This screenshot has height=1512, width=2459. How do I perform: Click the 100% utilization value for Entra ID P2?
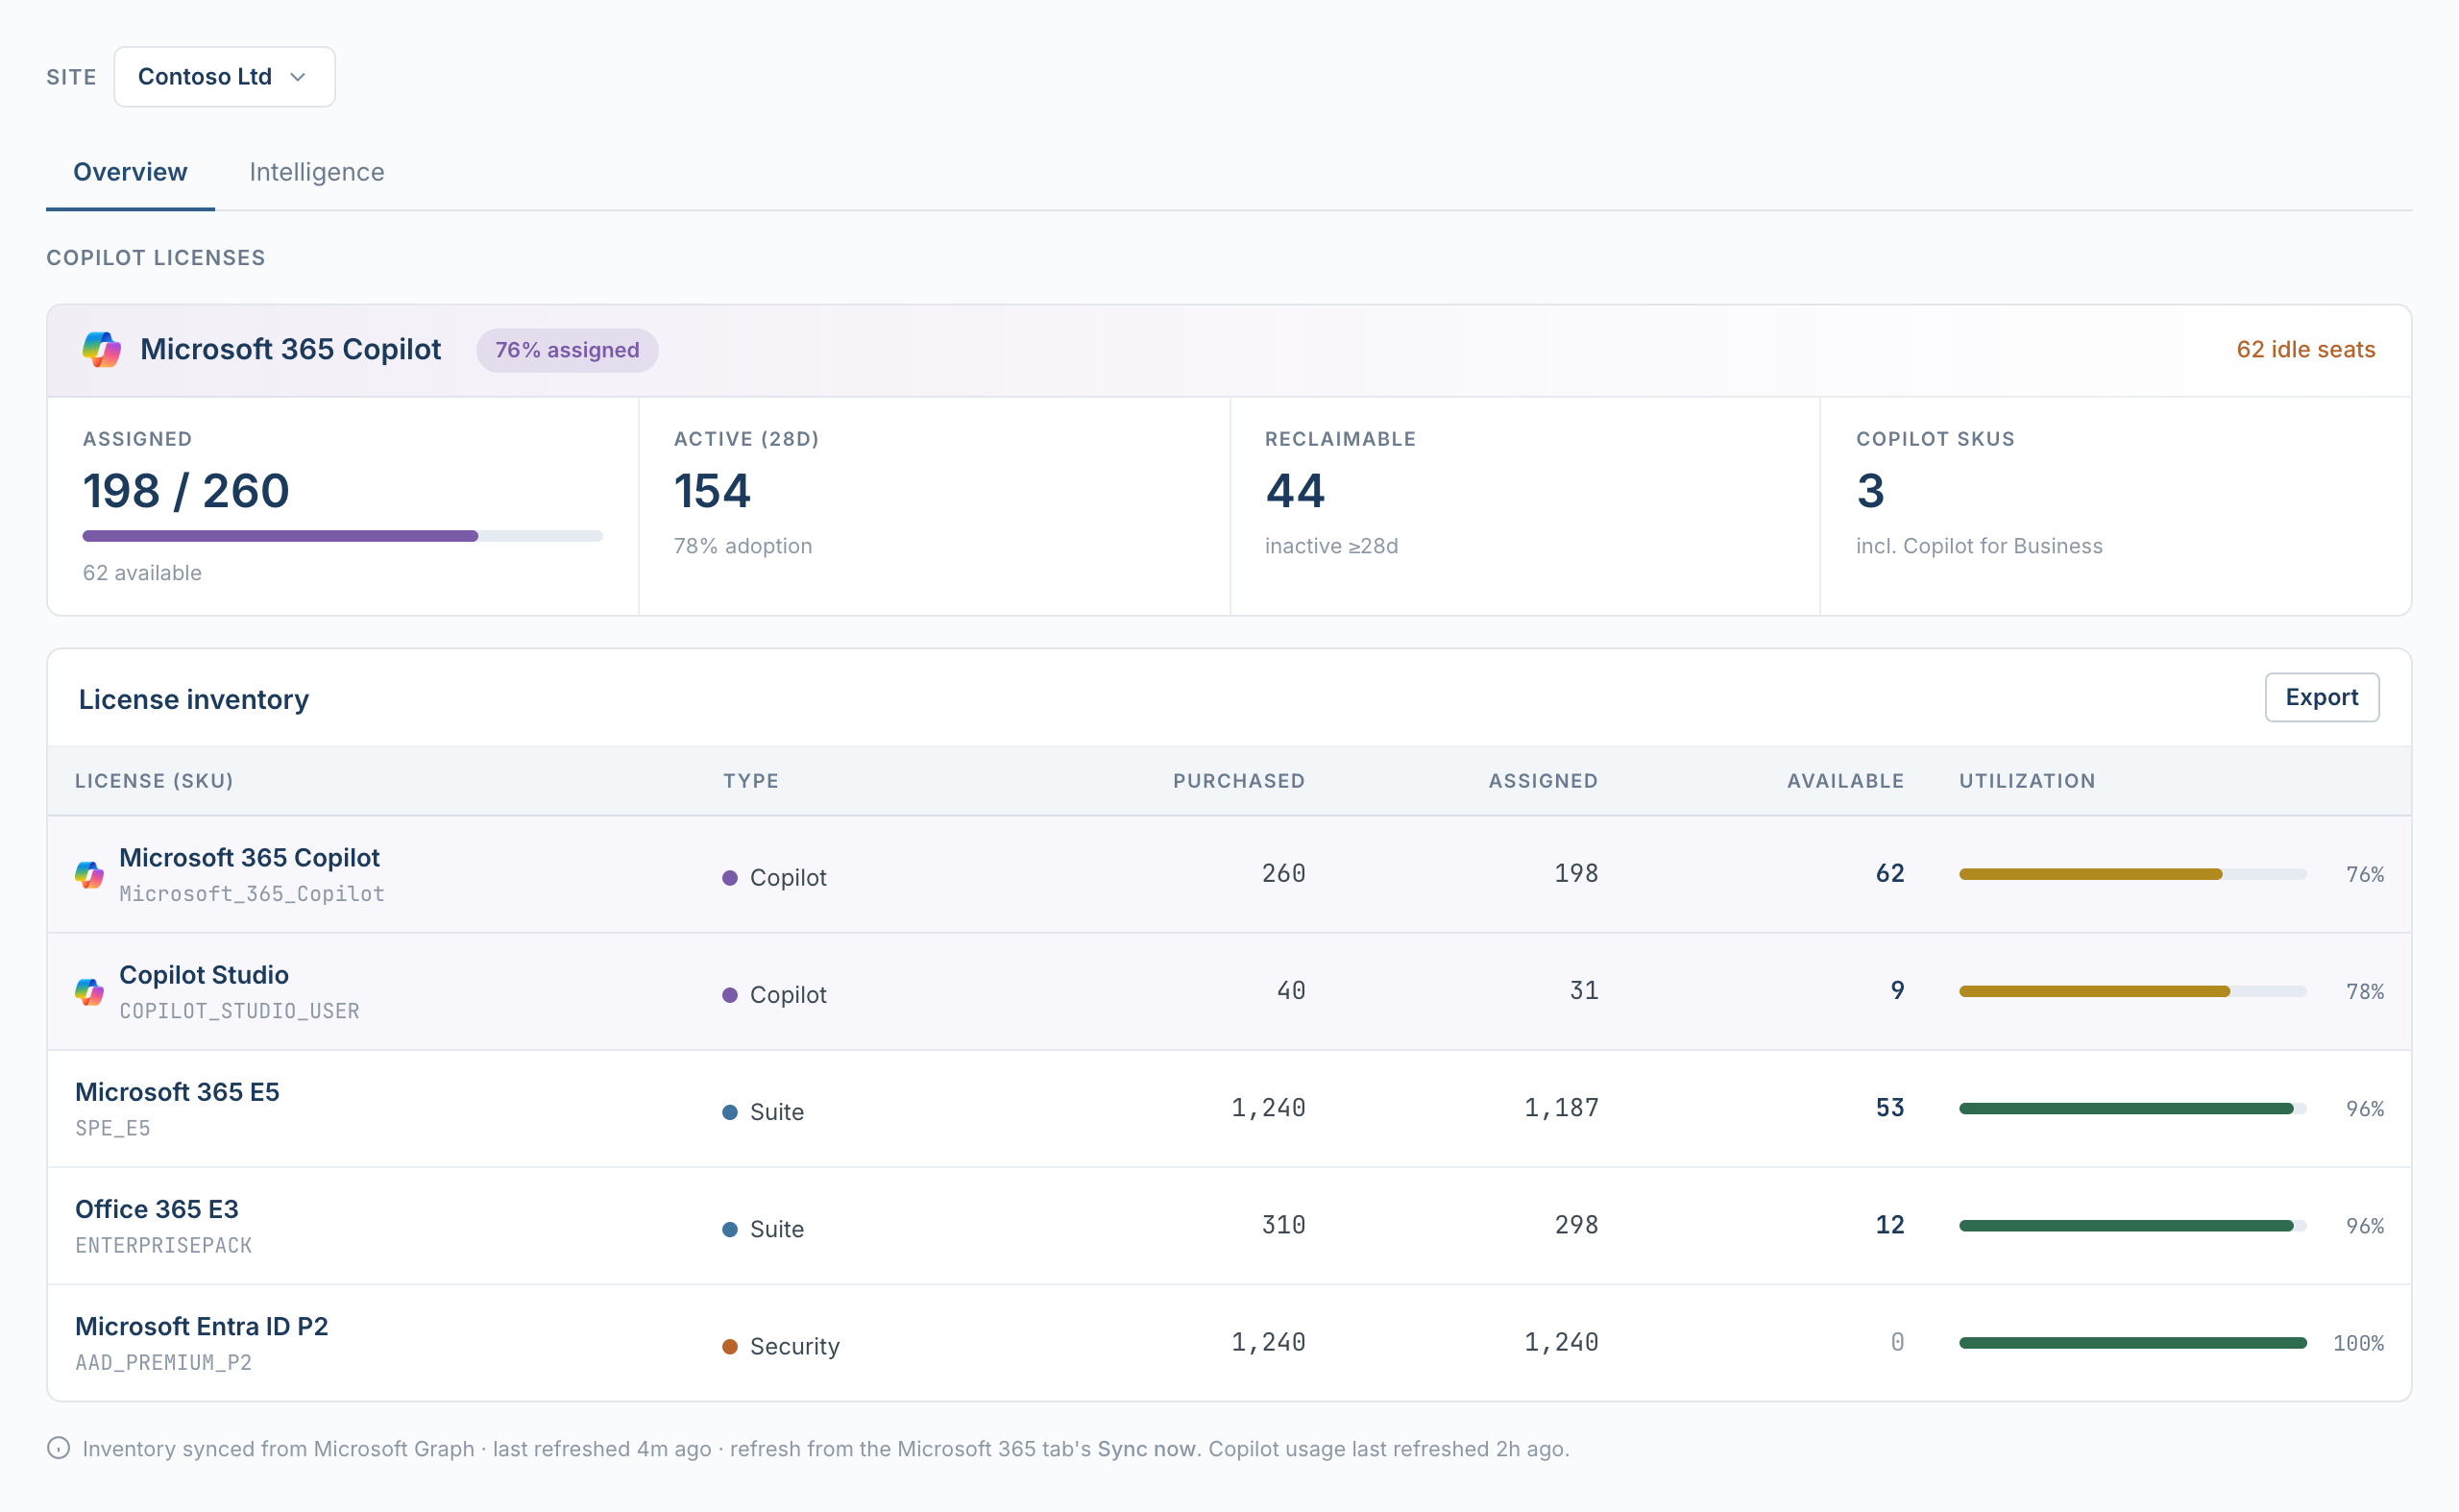click(x=2358, y=1343)
